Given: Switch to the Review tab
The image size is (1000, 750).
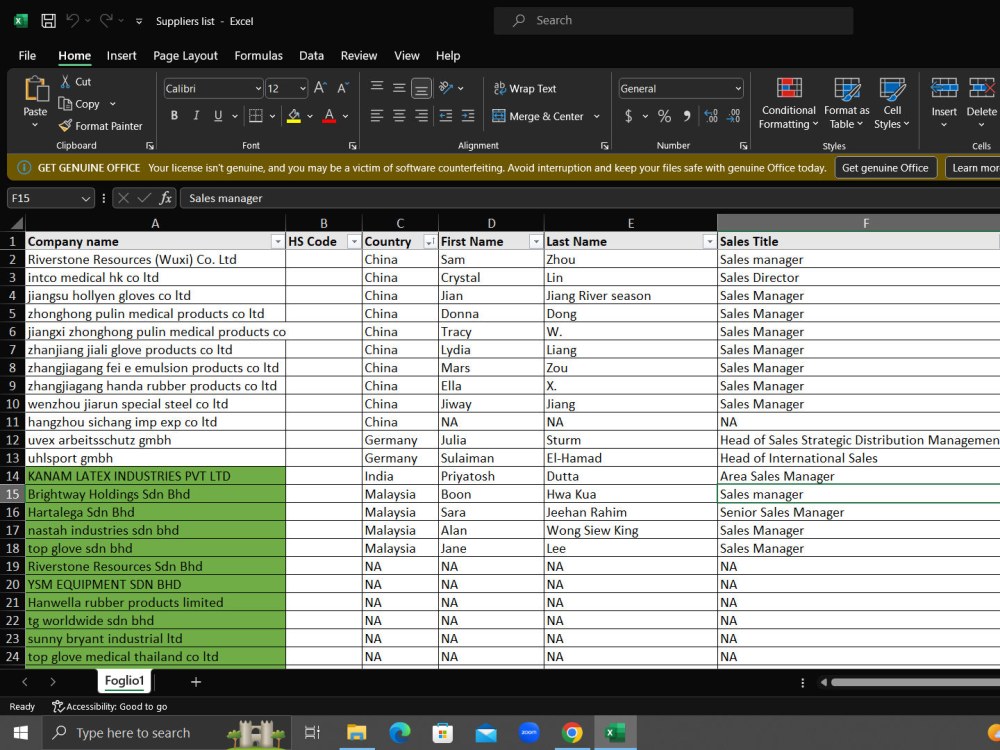Looking at the screenshot, I should click(358, 55).
